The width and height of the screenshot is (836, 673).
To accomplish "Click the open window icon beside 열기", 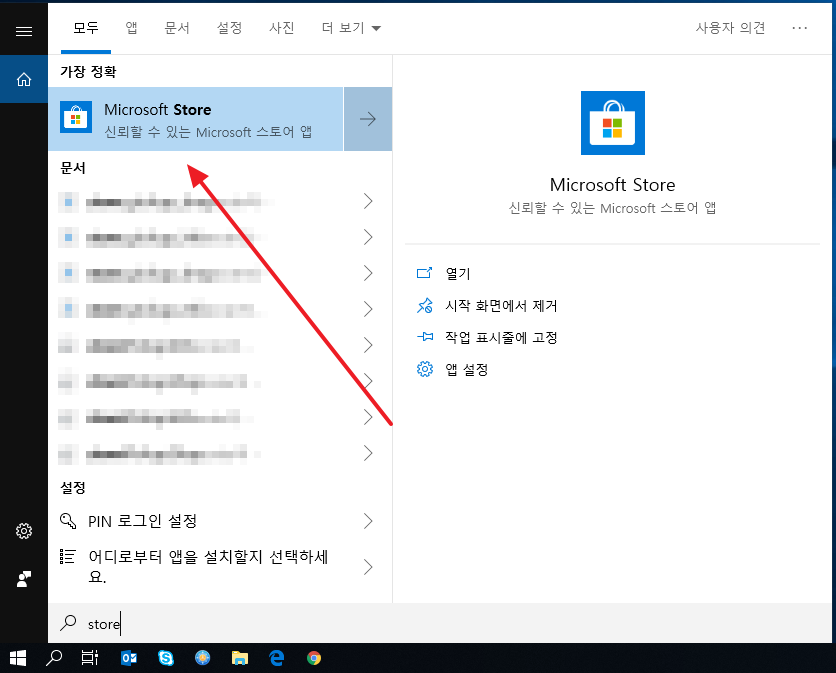I will click(x=424, y=273).
